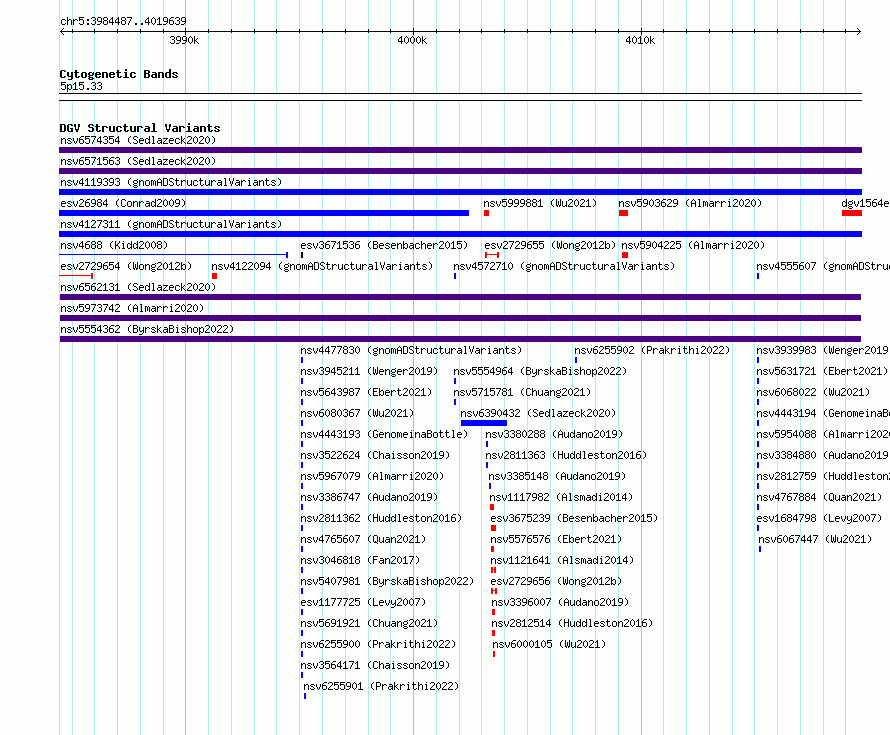This screenshot has height=735, width=890.
Task: Click nsv3386747 (Audano2019) label
Action: pos(369,497)
